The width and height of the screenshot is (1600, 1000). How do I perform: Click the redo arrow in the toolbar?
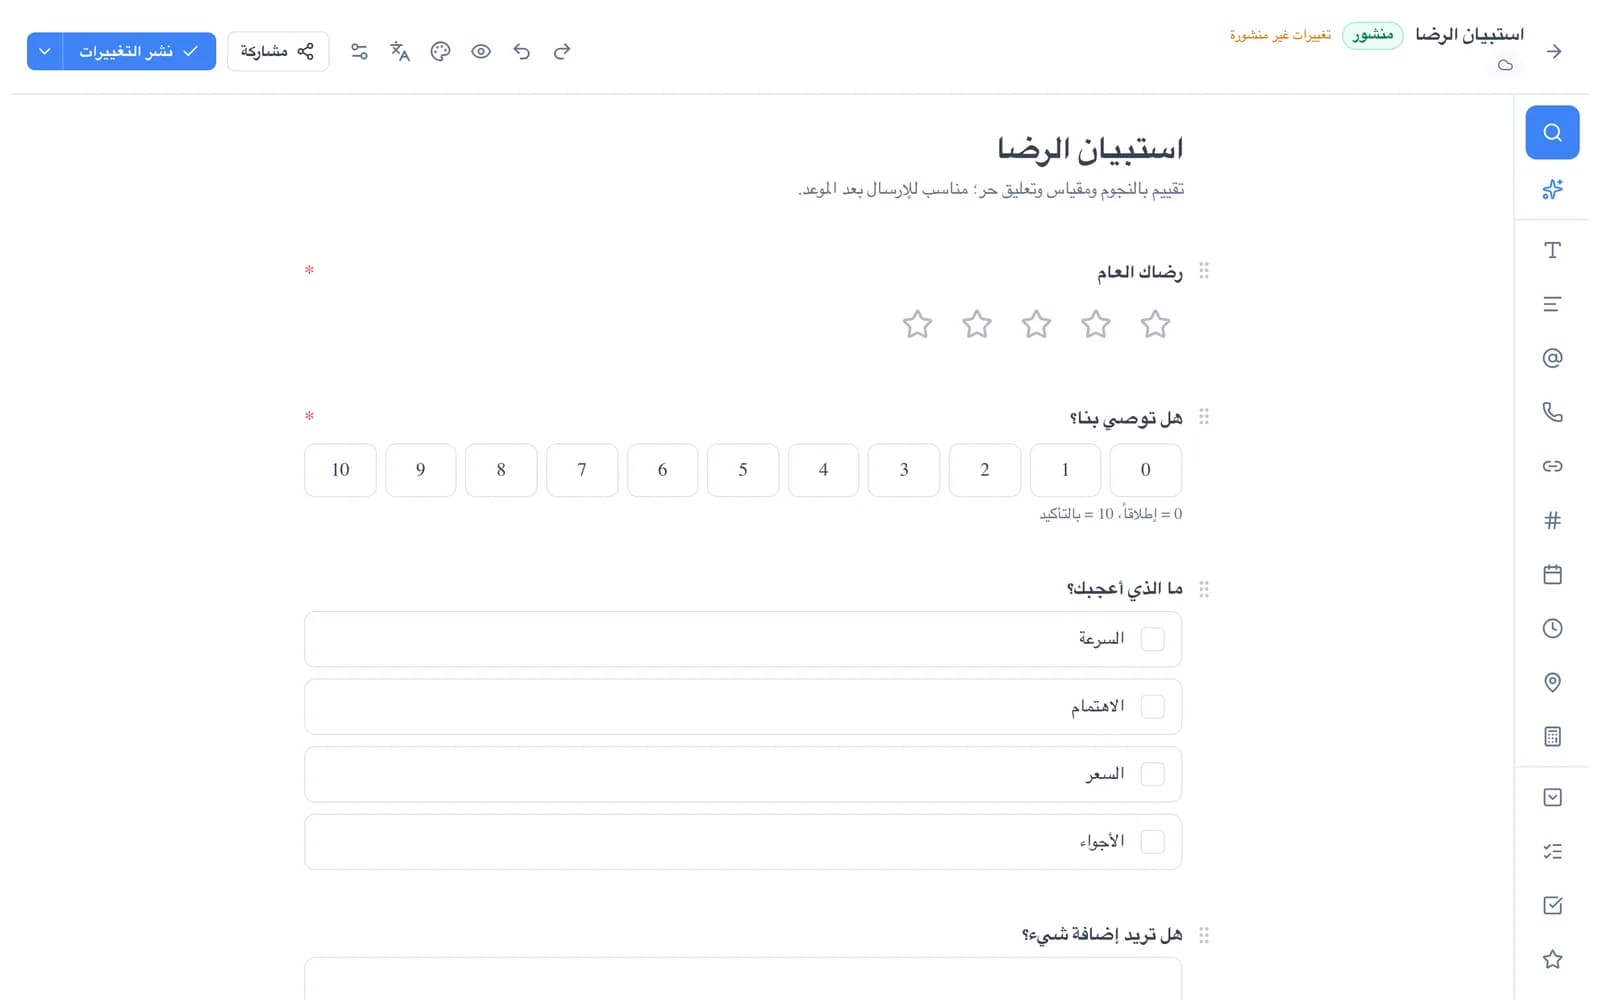(x=562, y=51)
